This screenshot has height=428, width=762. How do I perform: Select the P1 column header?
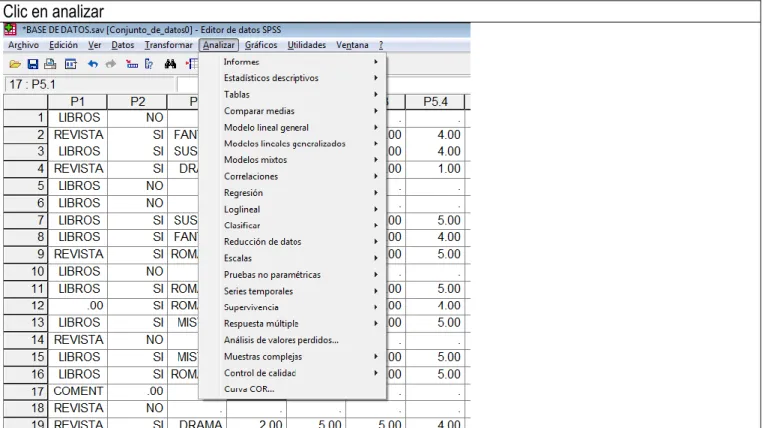click(77, 102)
